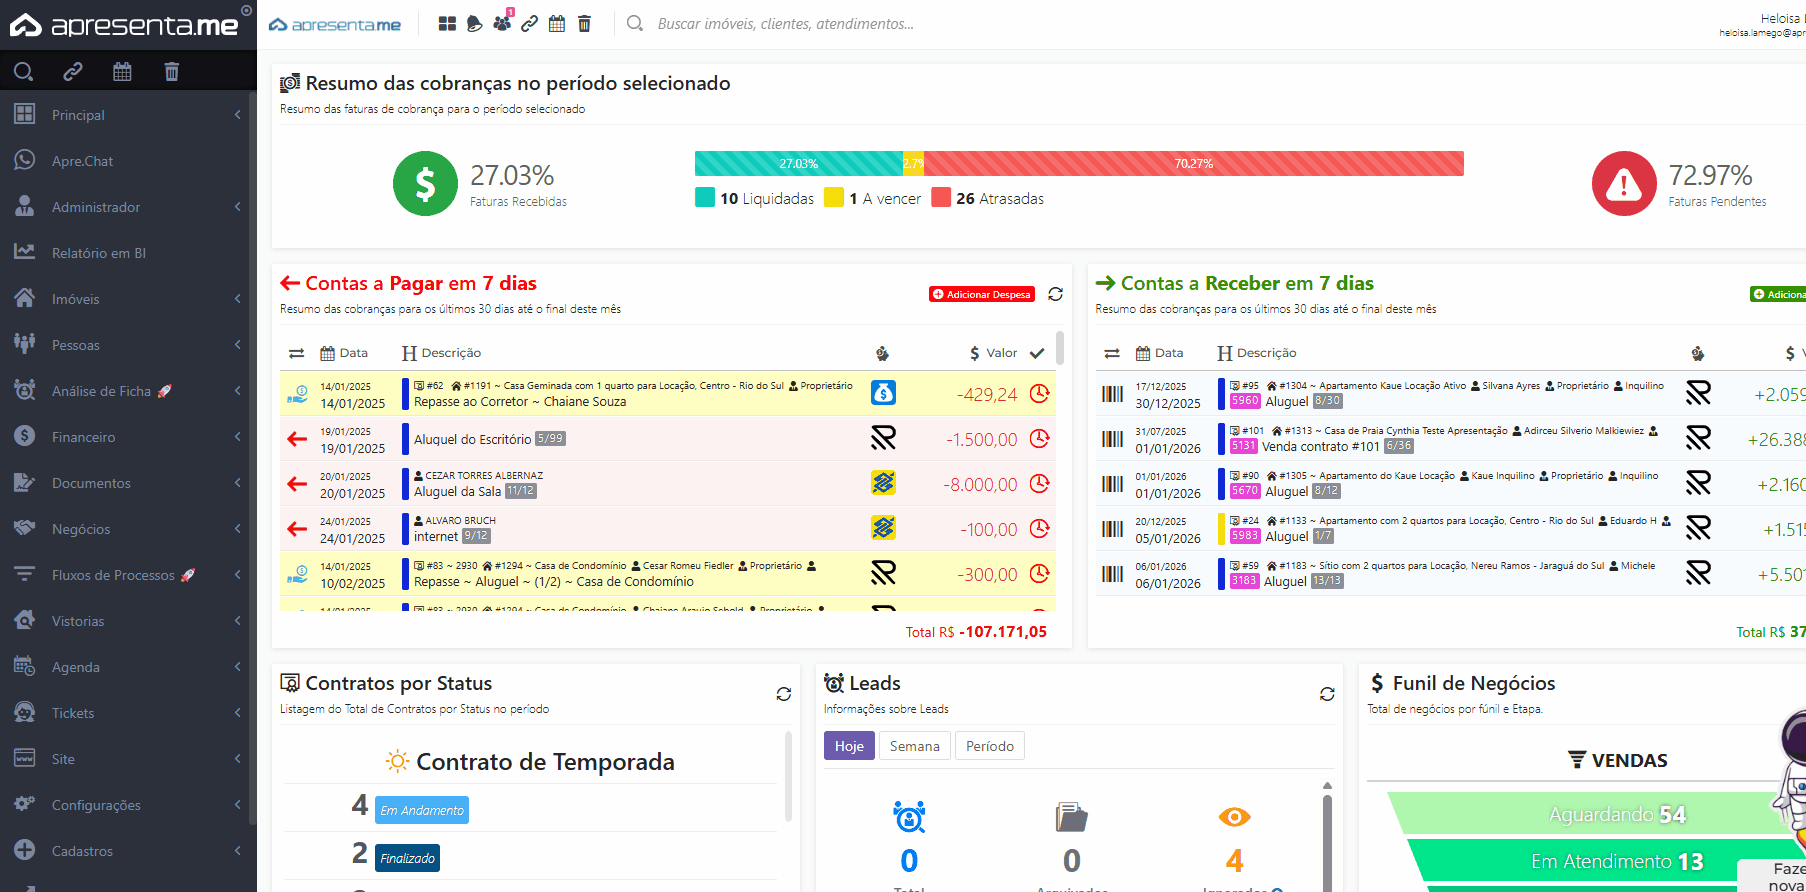This screenshot has height=892, width=1806.
Task: Click the Finalizado status badge
Action: (407, 858)
